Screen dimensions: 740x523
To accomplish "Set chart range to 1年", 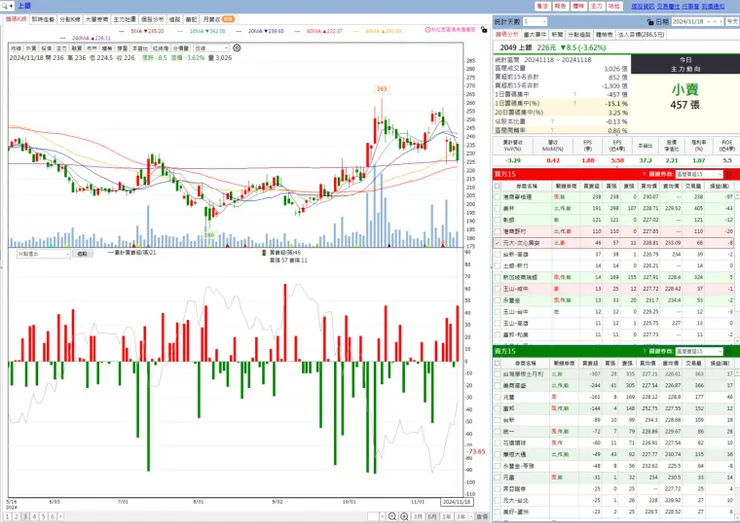I will click(x=446, y=517).
